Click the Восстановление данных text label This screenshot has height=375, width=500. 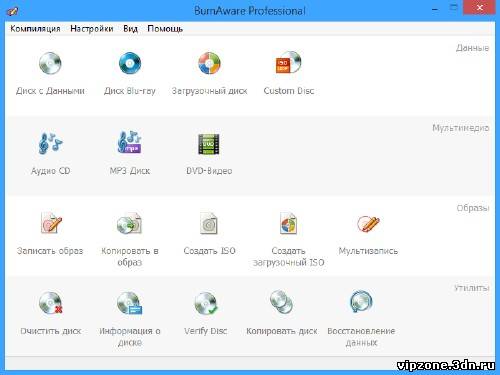click(x=361, y=337)
